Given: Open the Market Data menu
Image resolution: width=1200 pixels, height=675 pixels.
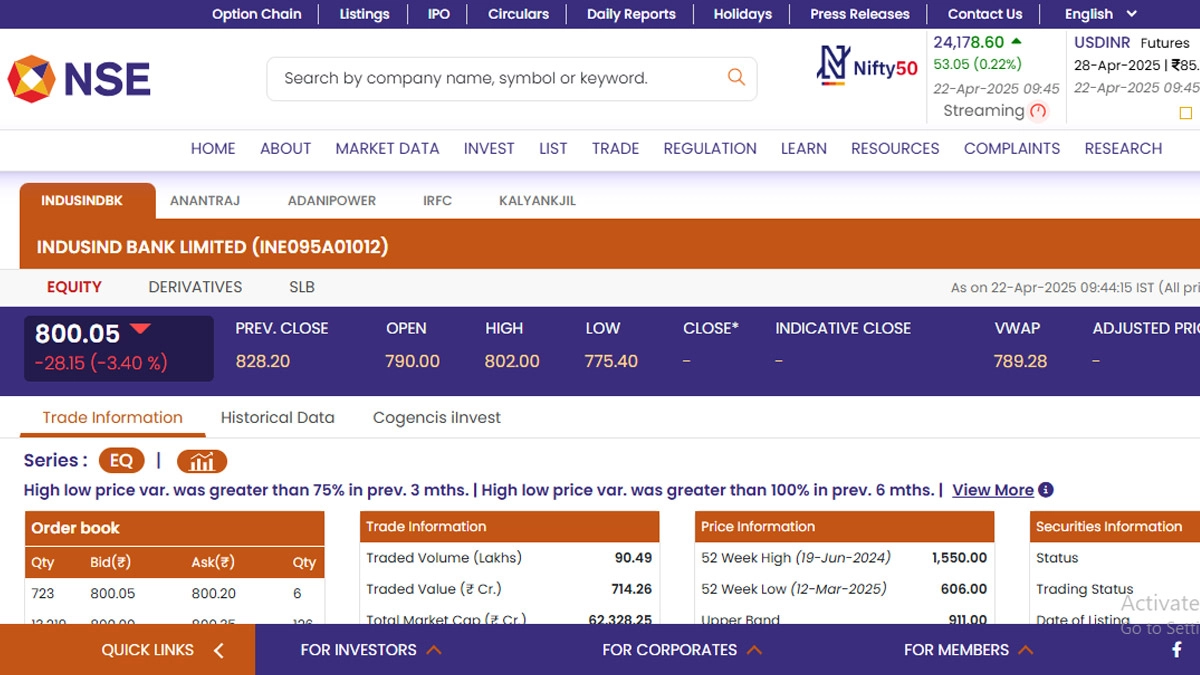Looking at the screenshot, I should click(x=387, y=148).
